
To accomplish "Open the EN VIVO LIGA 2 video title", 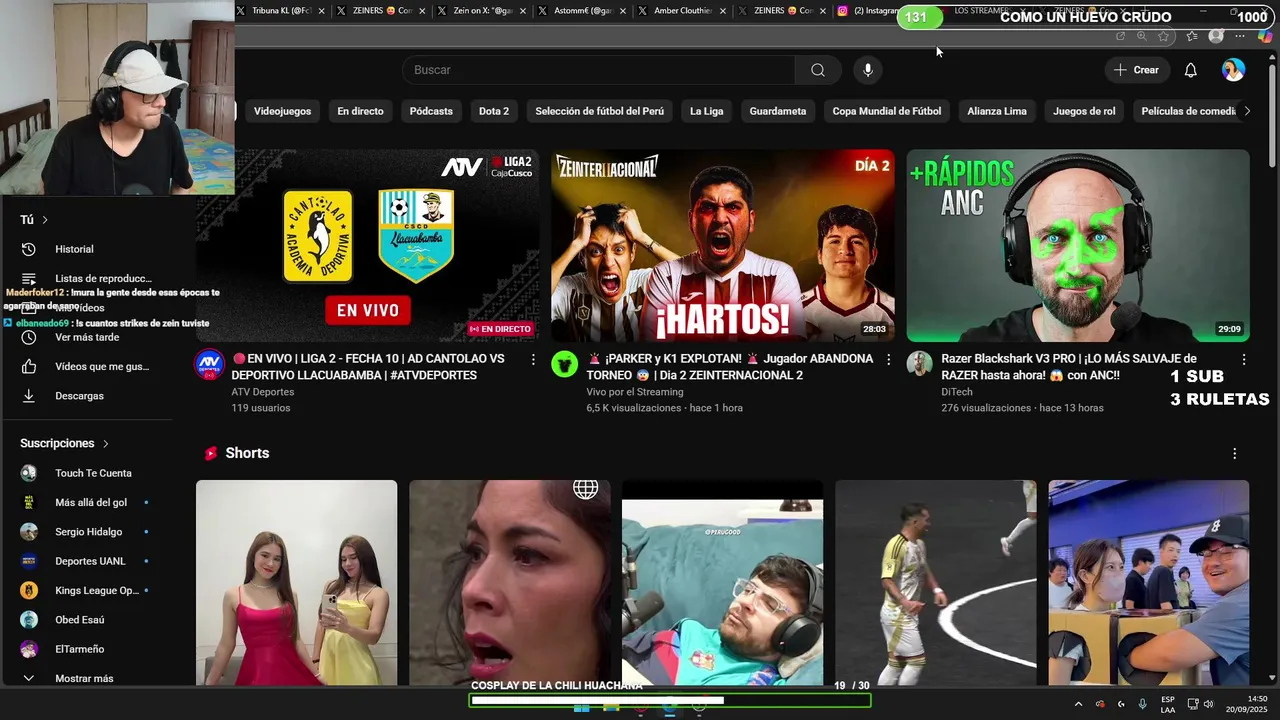I will pos(369,367).
